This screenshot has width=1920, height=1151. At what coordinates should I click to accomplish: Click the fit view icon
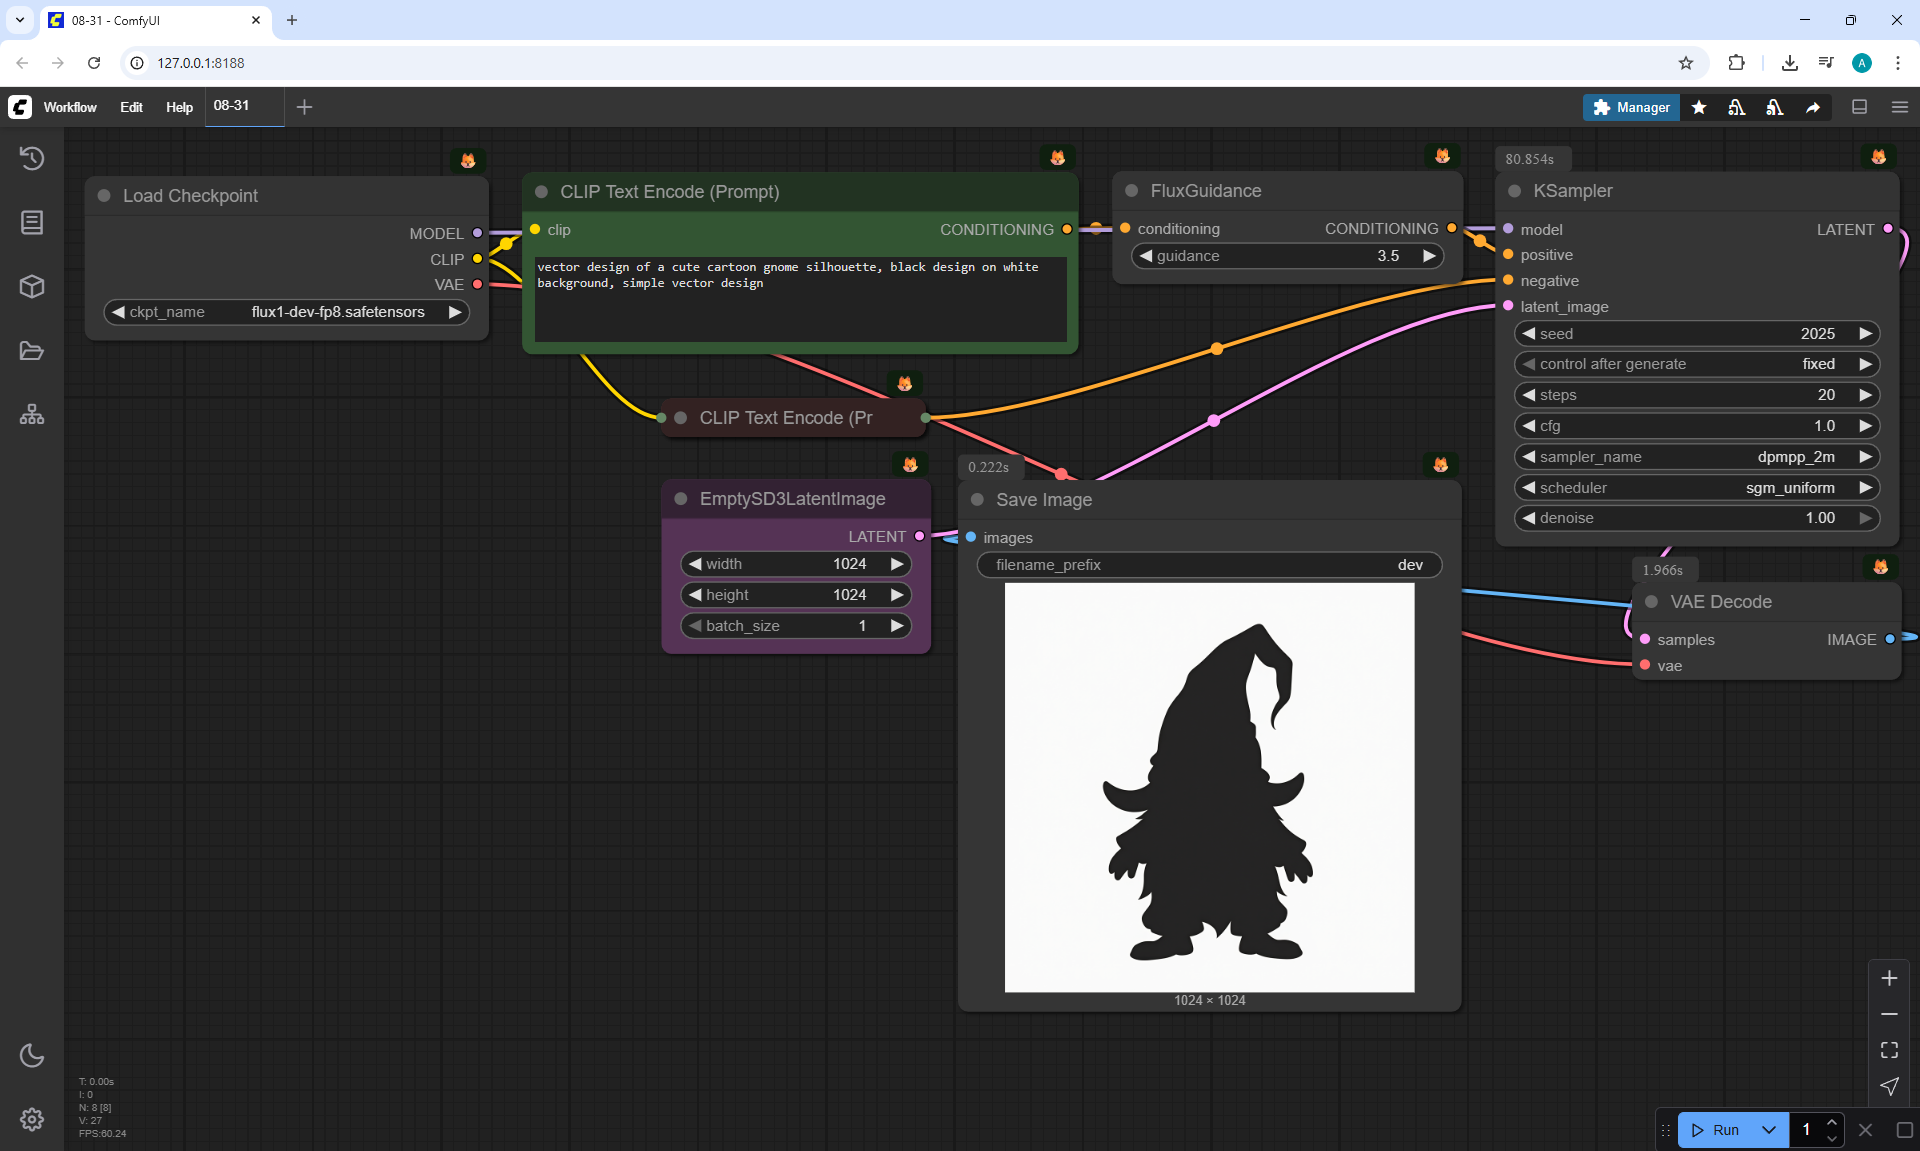(x=1889, y=1050)
